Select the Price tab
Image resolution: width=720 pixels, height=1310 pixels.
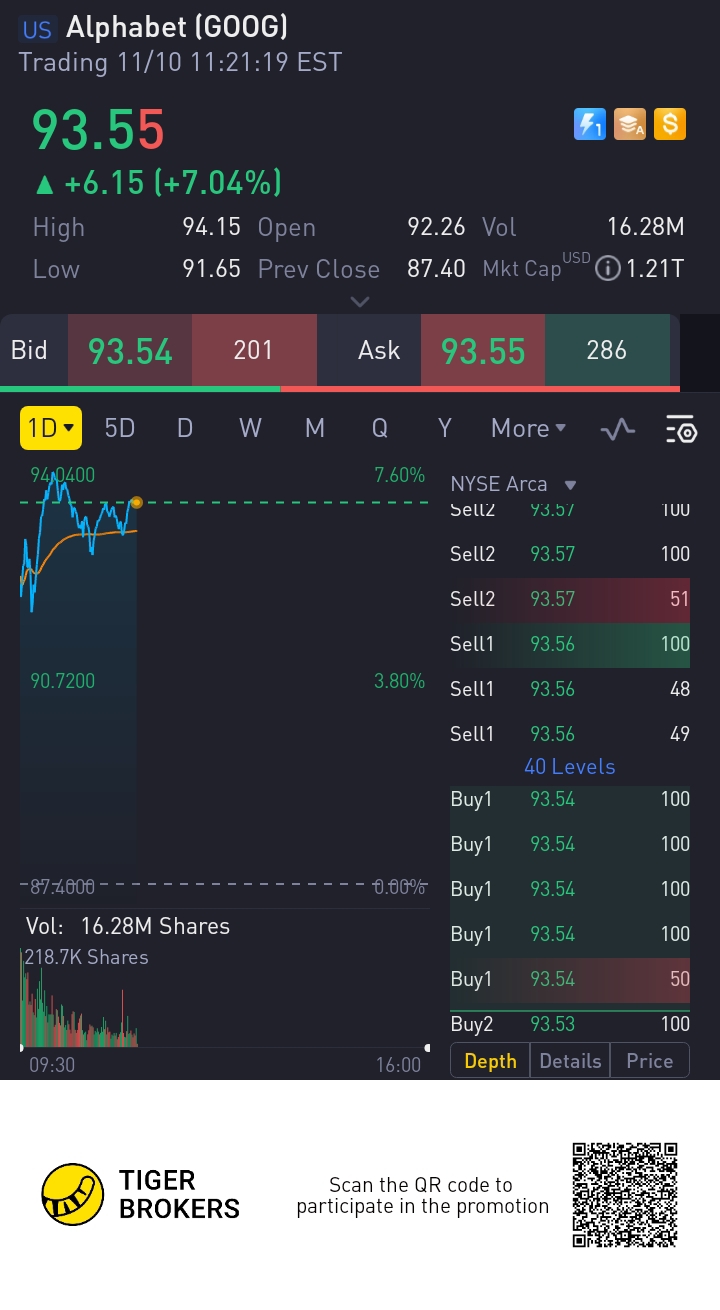point(649,1061)
